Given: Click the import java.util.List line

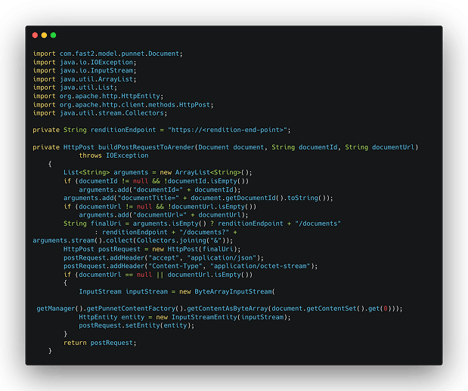Looking at the screenshot, I should 75,88.
